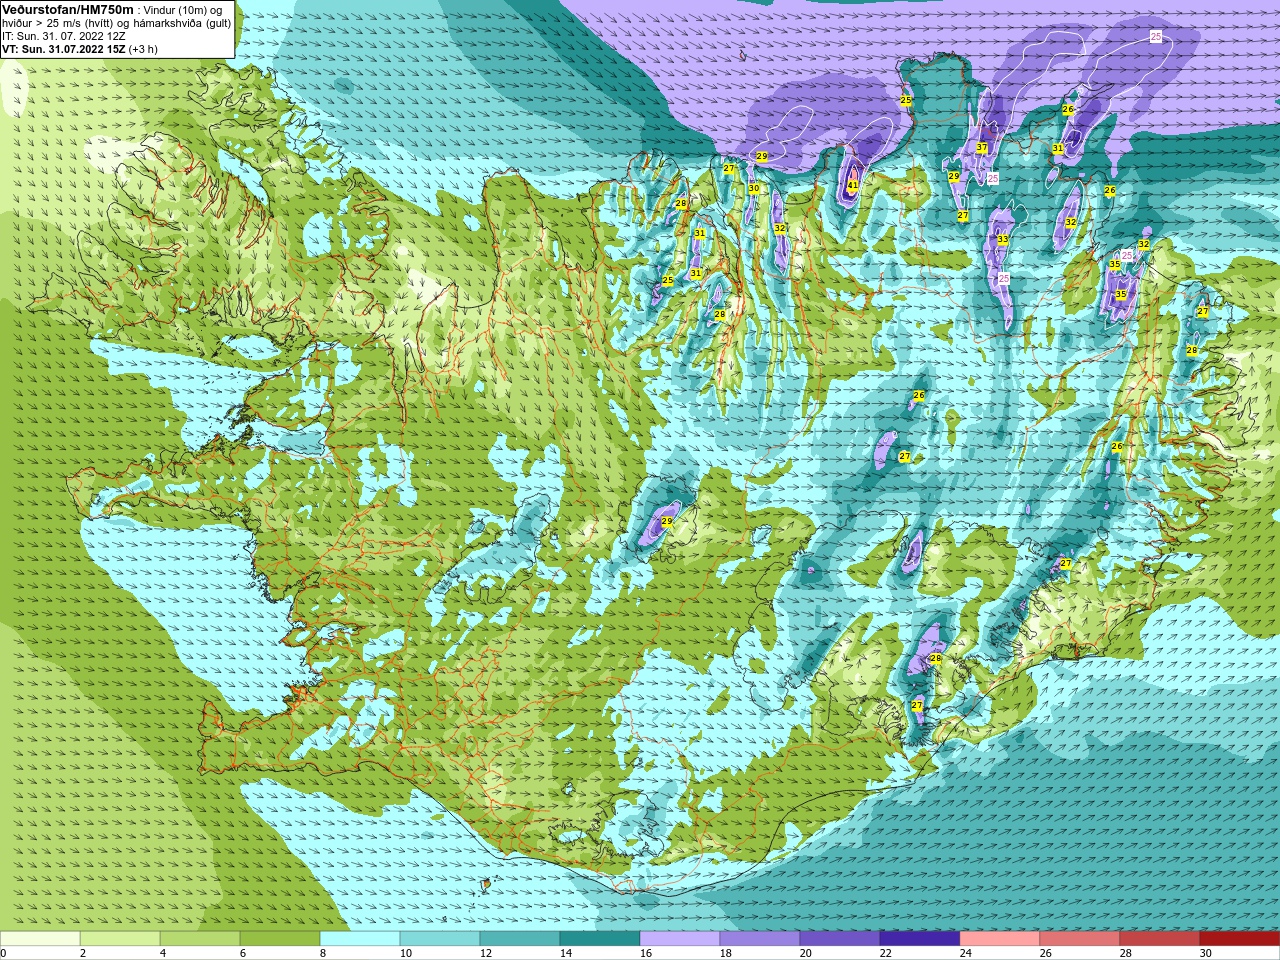Pick the 4–6 m/s green swatch

(200, 939)
